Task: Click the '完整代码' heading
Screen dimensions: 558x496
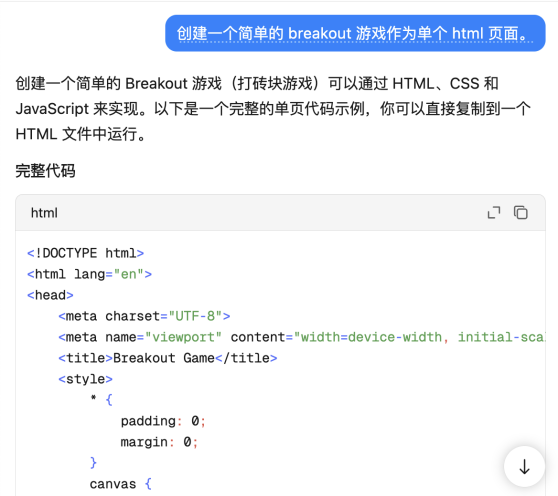Action: click(x=45, y=170)
